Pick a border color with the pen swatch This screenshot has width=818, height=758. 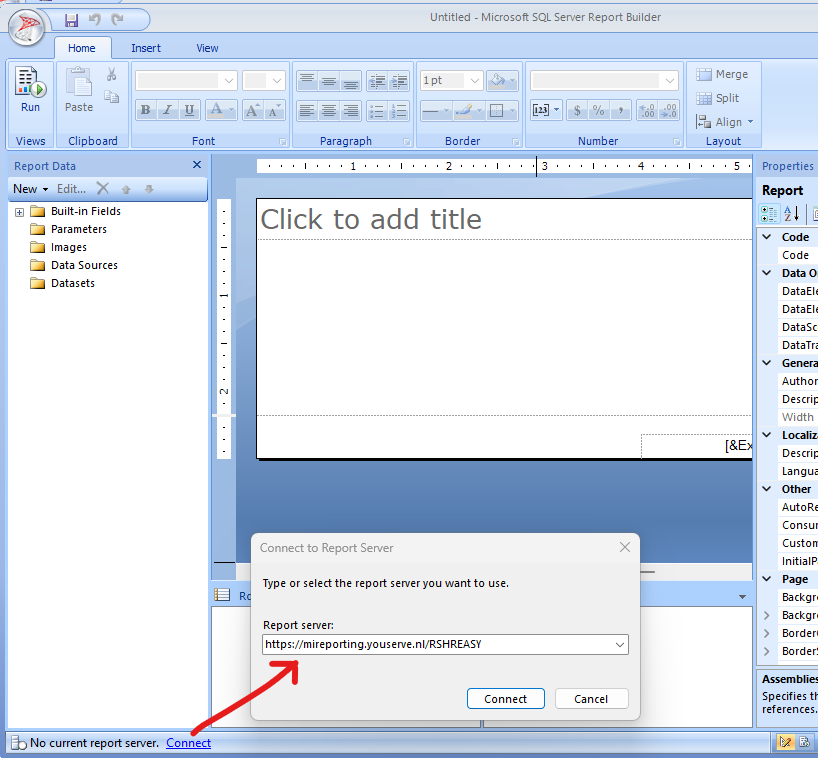[468, 110]
